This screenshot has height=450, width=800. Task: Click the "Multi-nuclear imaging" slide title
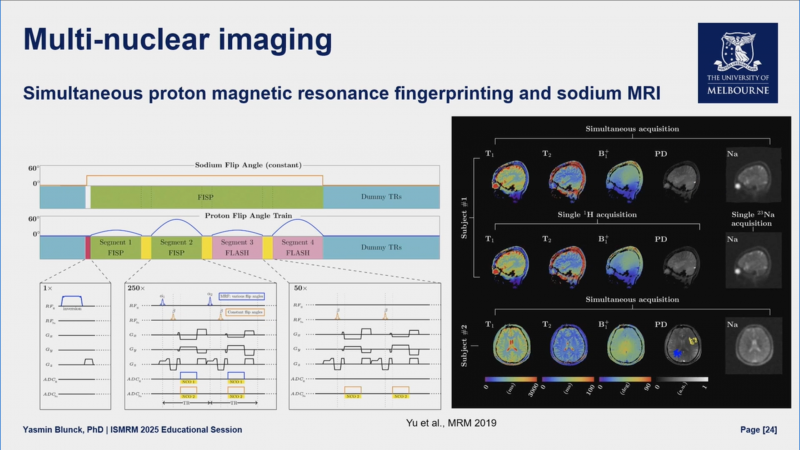coord(178,40)
